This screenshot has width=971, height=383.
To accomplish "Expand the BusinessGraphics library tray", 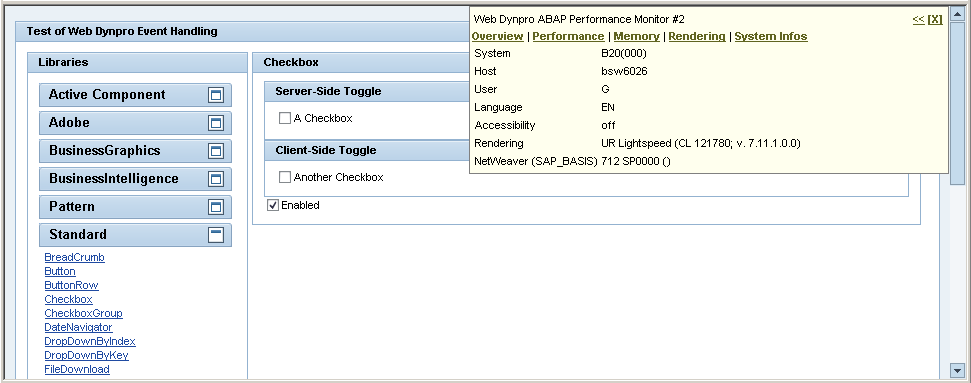I will (216, 151).
